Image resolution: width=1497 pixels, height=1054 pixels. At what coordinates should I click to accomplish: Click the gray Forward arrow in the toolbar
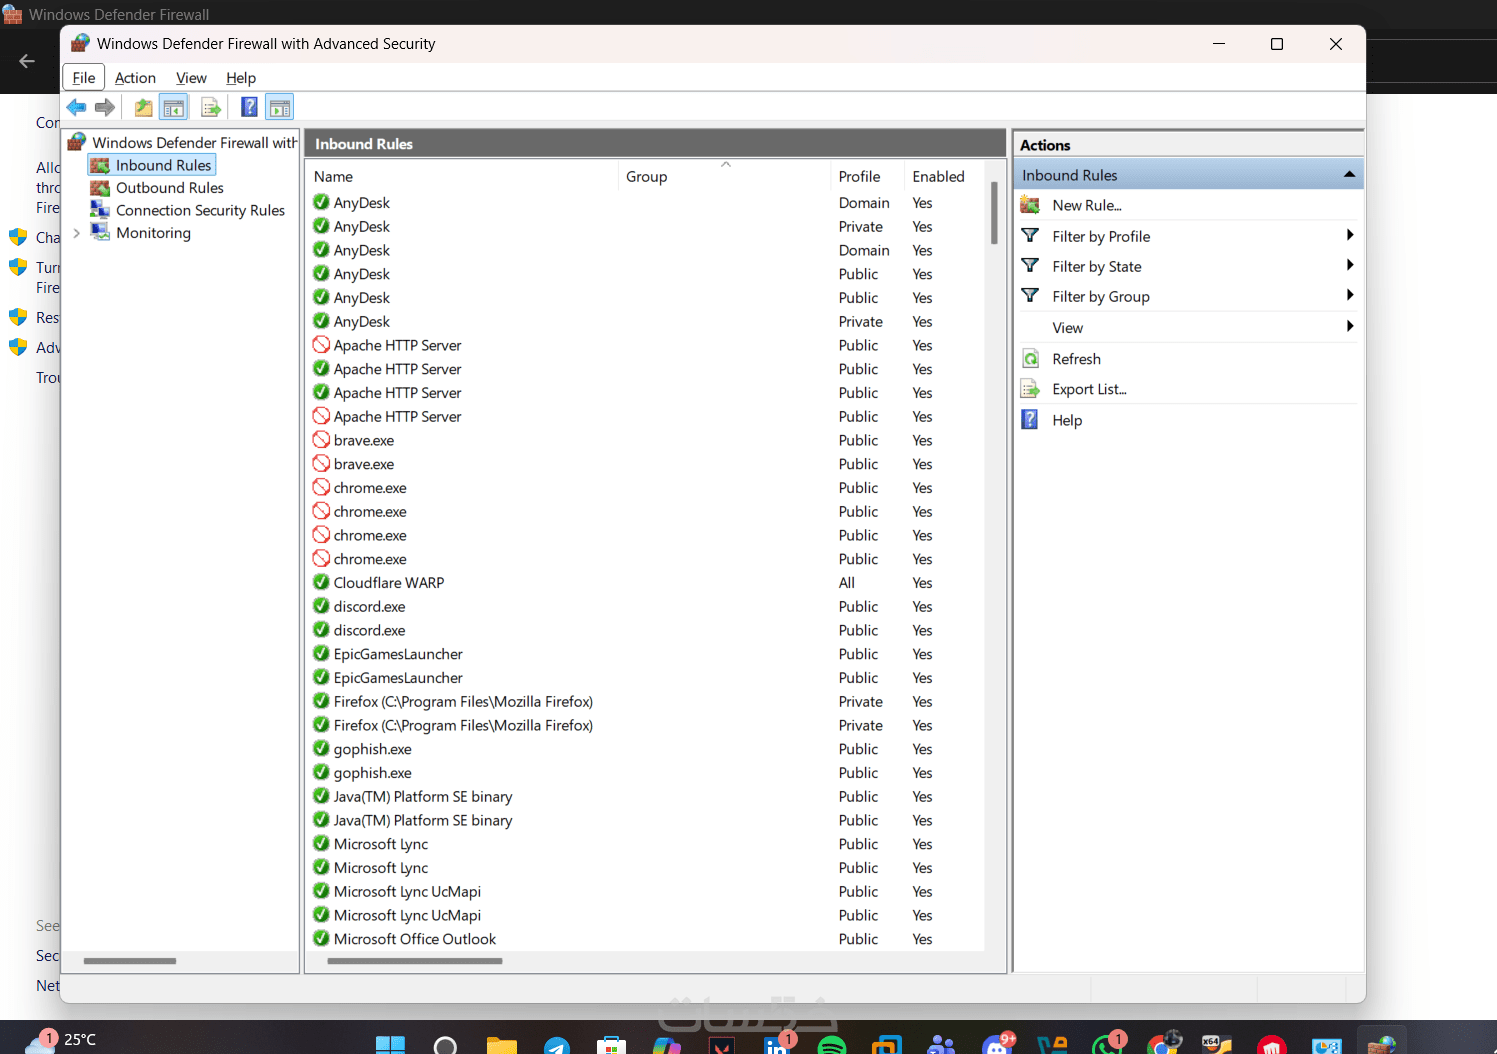(x=105, y=107)
